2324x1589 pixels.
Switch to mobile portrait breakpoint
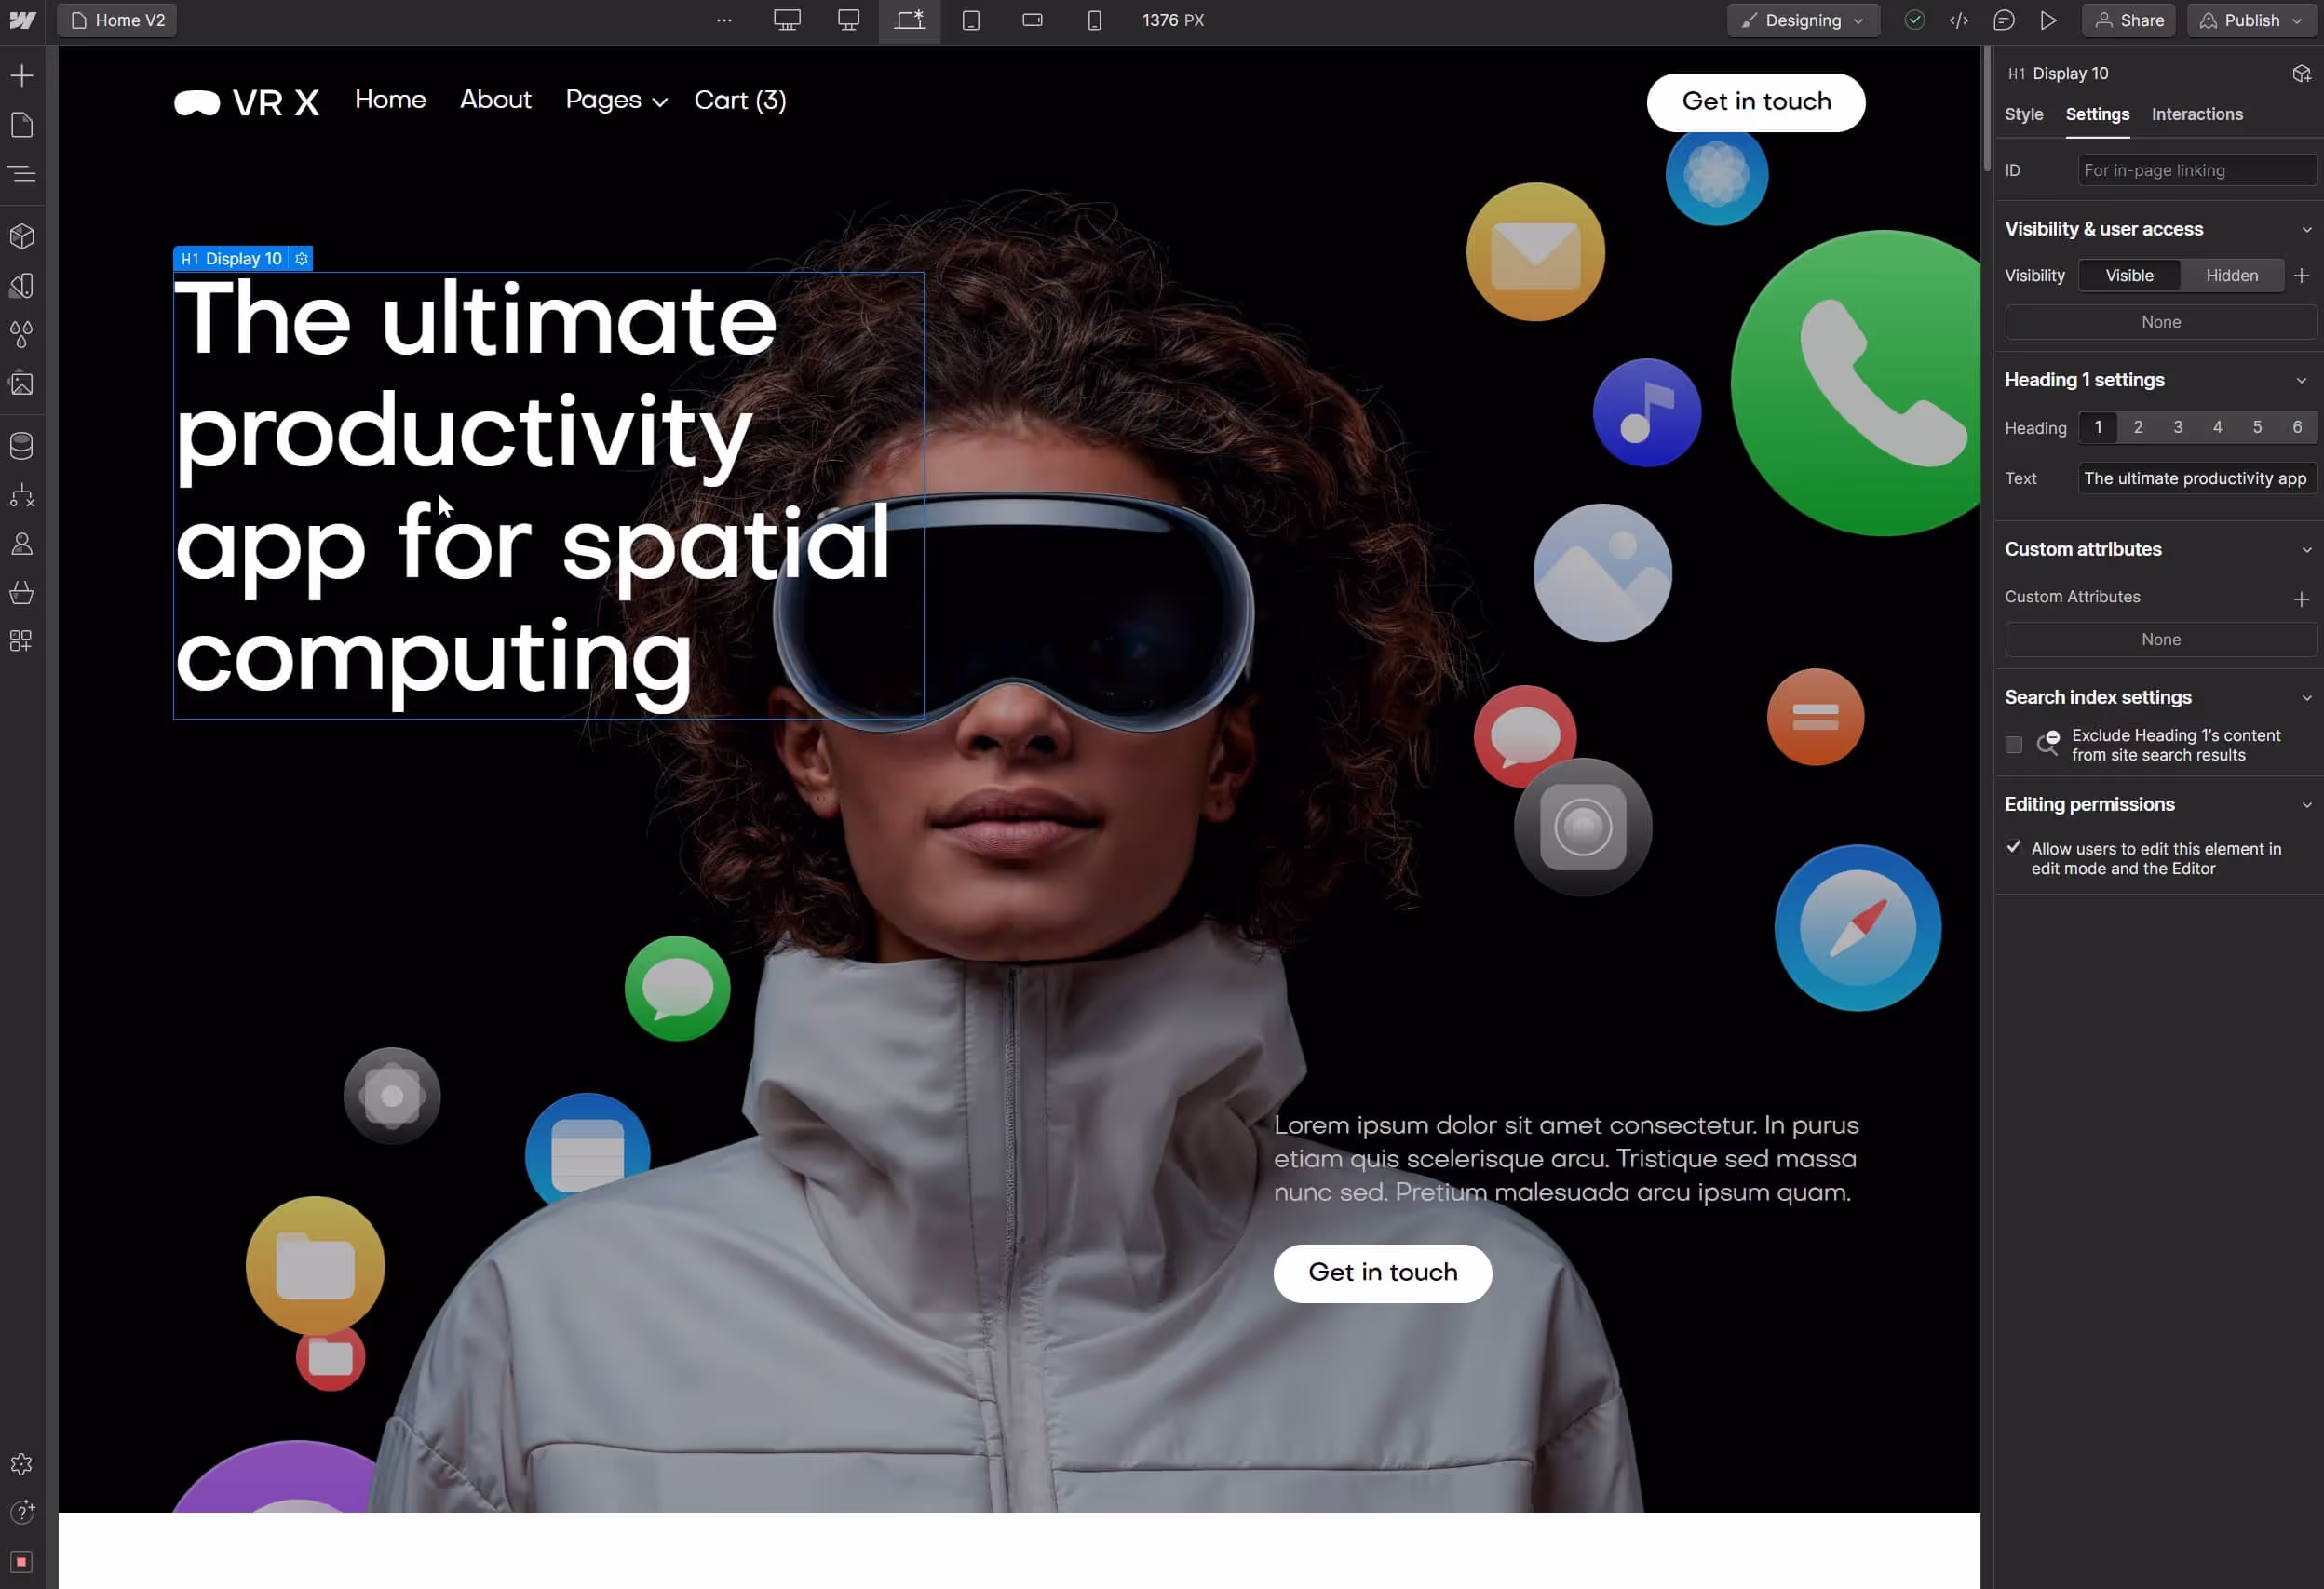1095,20
